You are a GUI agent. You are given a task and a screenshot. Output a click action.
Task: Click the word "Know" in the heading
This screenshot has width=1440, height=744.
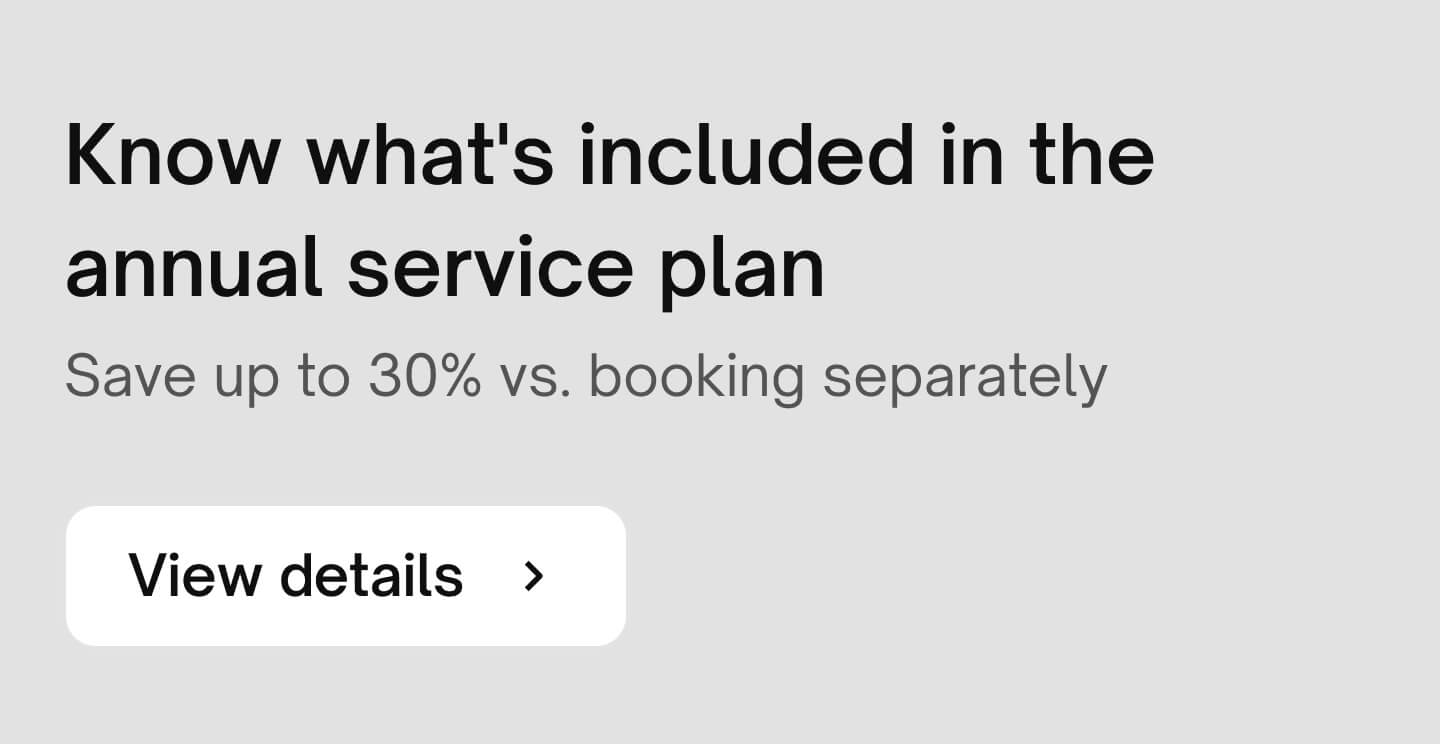tap(172, 155)
